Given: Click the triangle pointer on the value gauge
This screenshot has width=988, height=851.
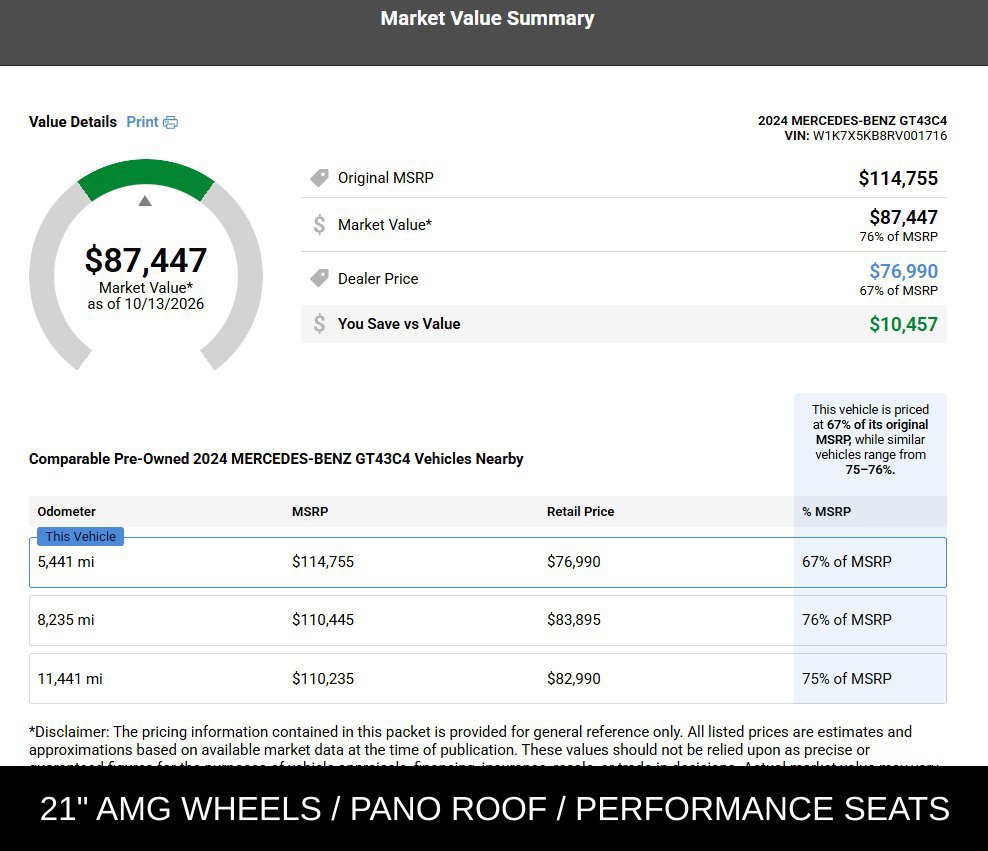Looking at the screenshot, I should (145, 201).
